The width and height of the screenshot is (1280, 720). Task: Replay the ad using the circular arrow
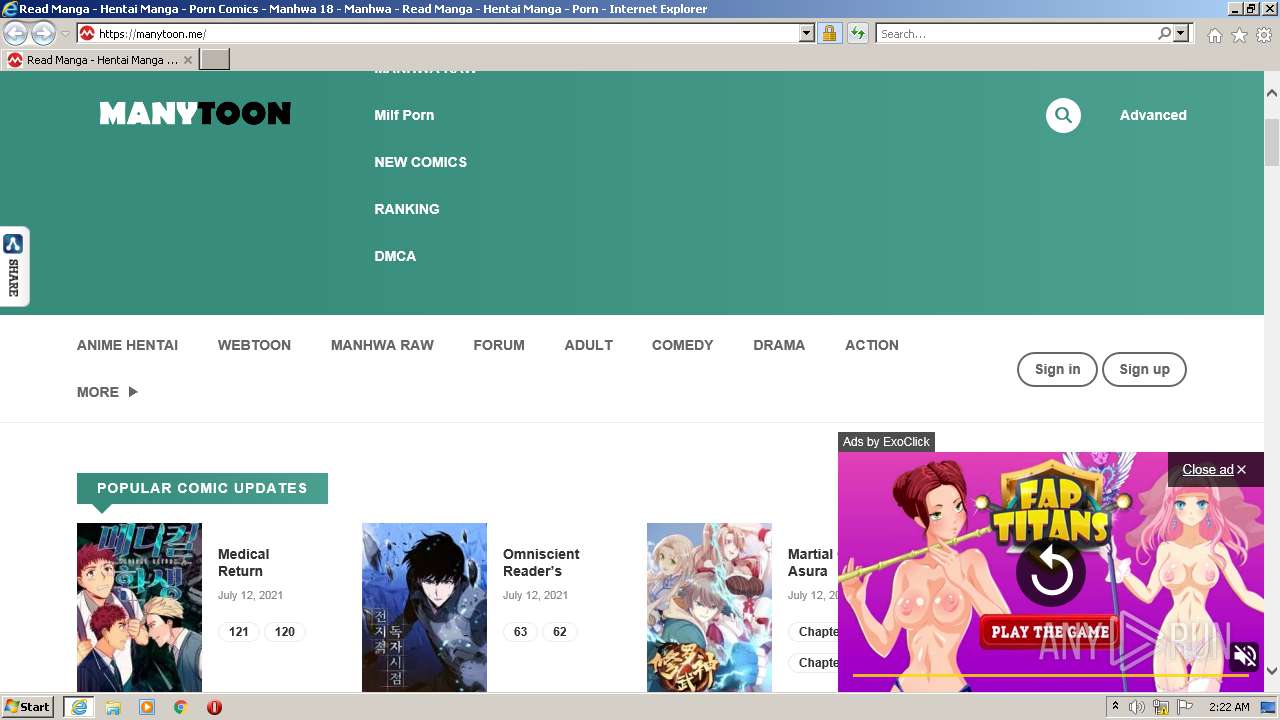[1051, 573]
